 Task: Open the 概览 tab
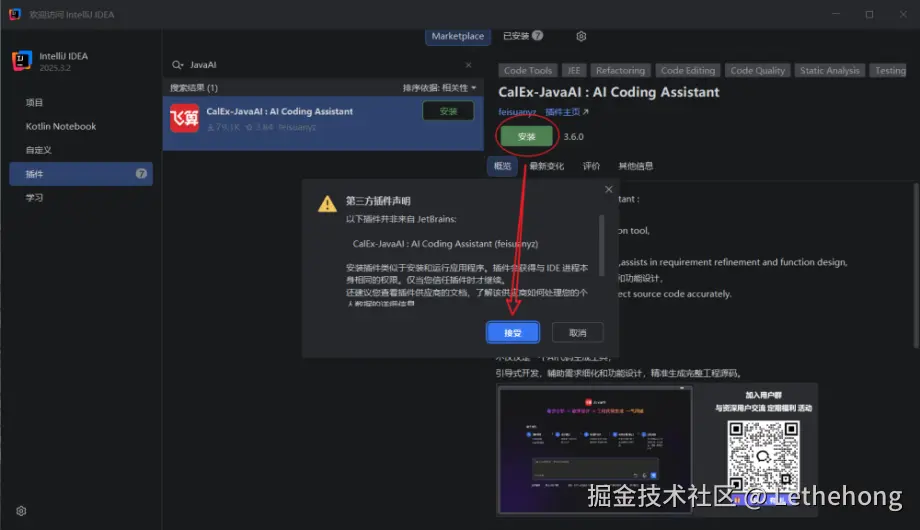pyautogui.click(x=502, y=166)
